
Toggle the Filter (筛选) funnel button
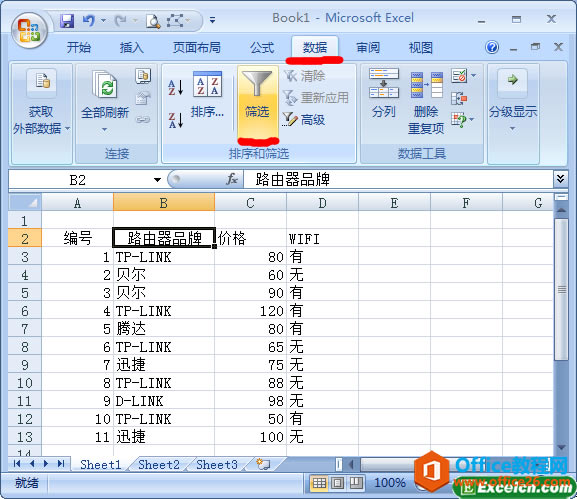[x=257, y=102]
